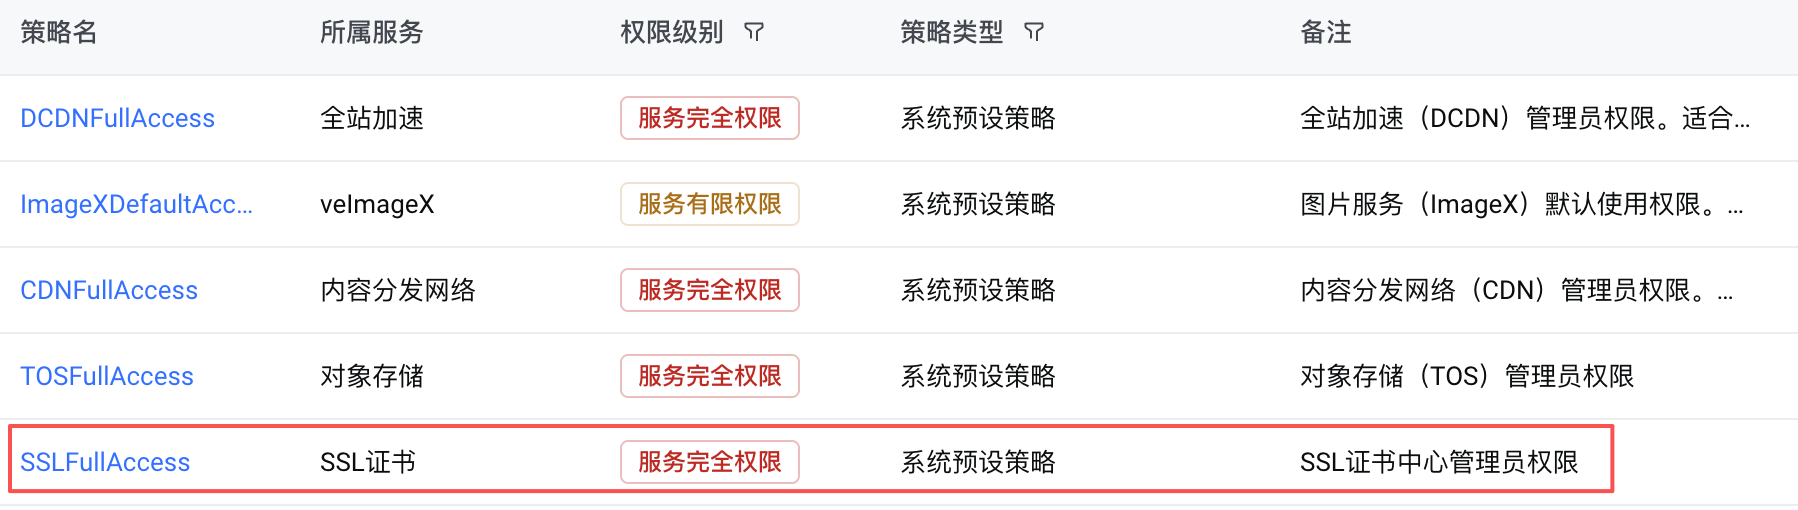Click 服务完全权限 tag in TOSFullAccess row
1798x510 pixels.
pyautogui.click(x=709, y=377)
